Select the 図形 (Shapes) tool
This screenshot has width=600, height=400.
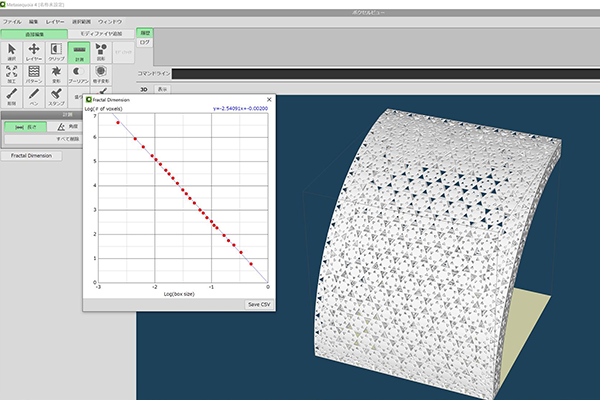[101, 52]
